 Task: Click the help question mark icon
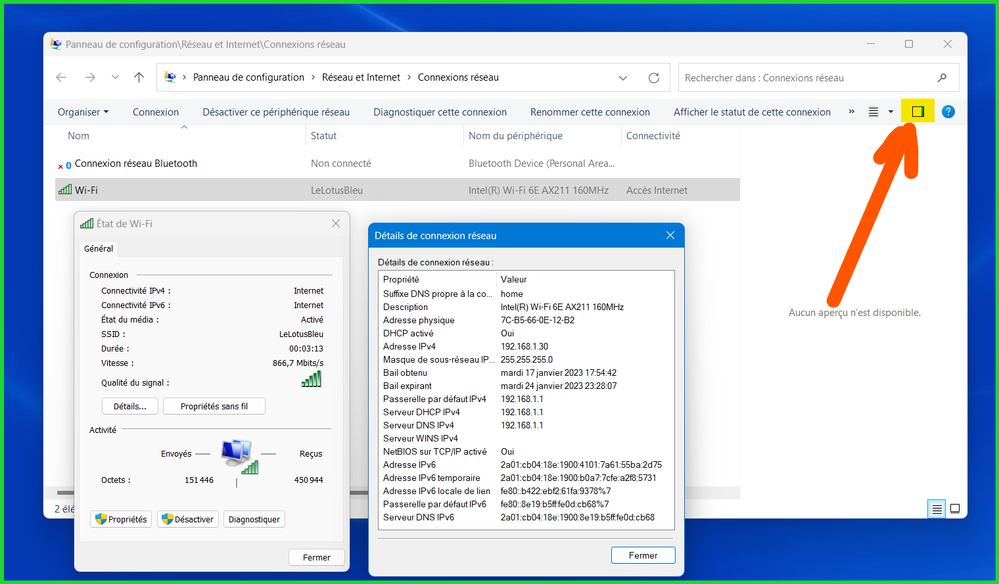click(948, 112)
